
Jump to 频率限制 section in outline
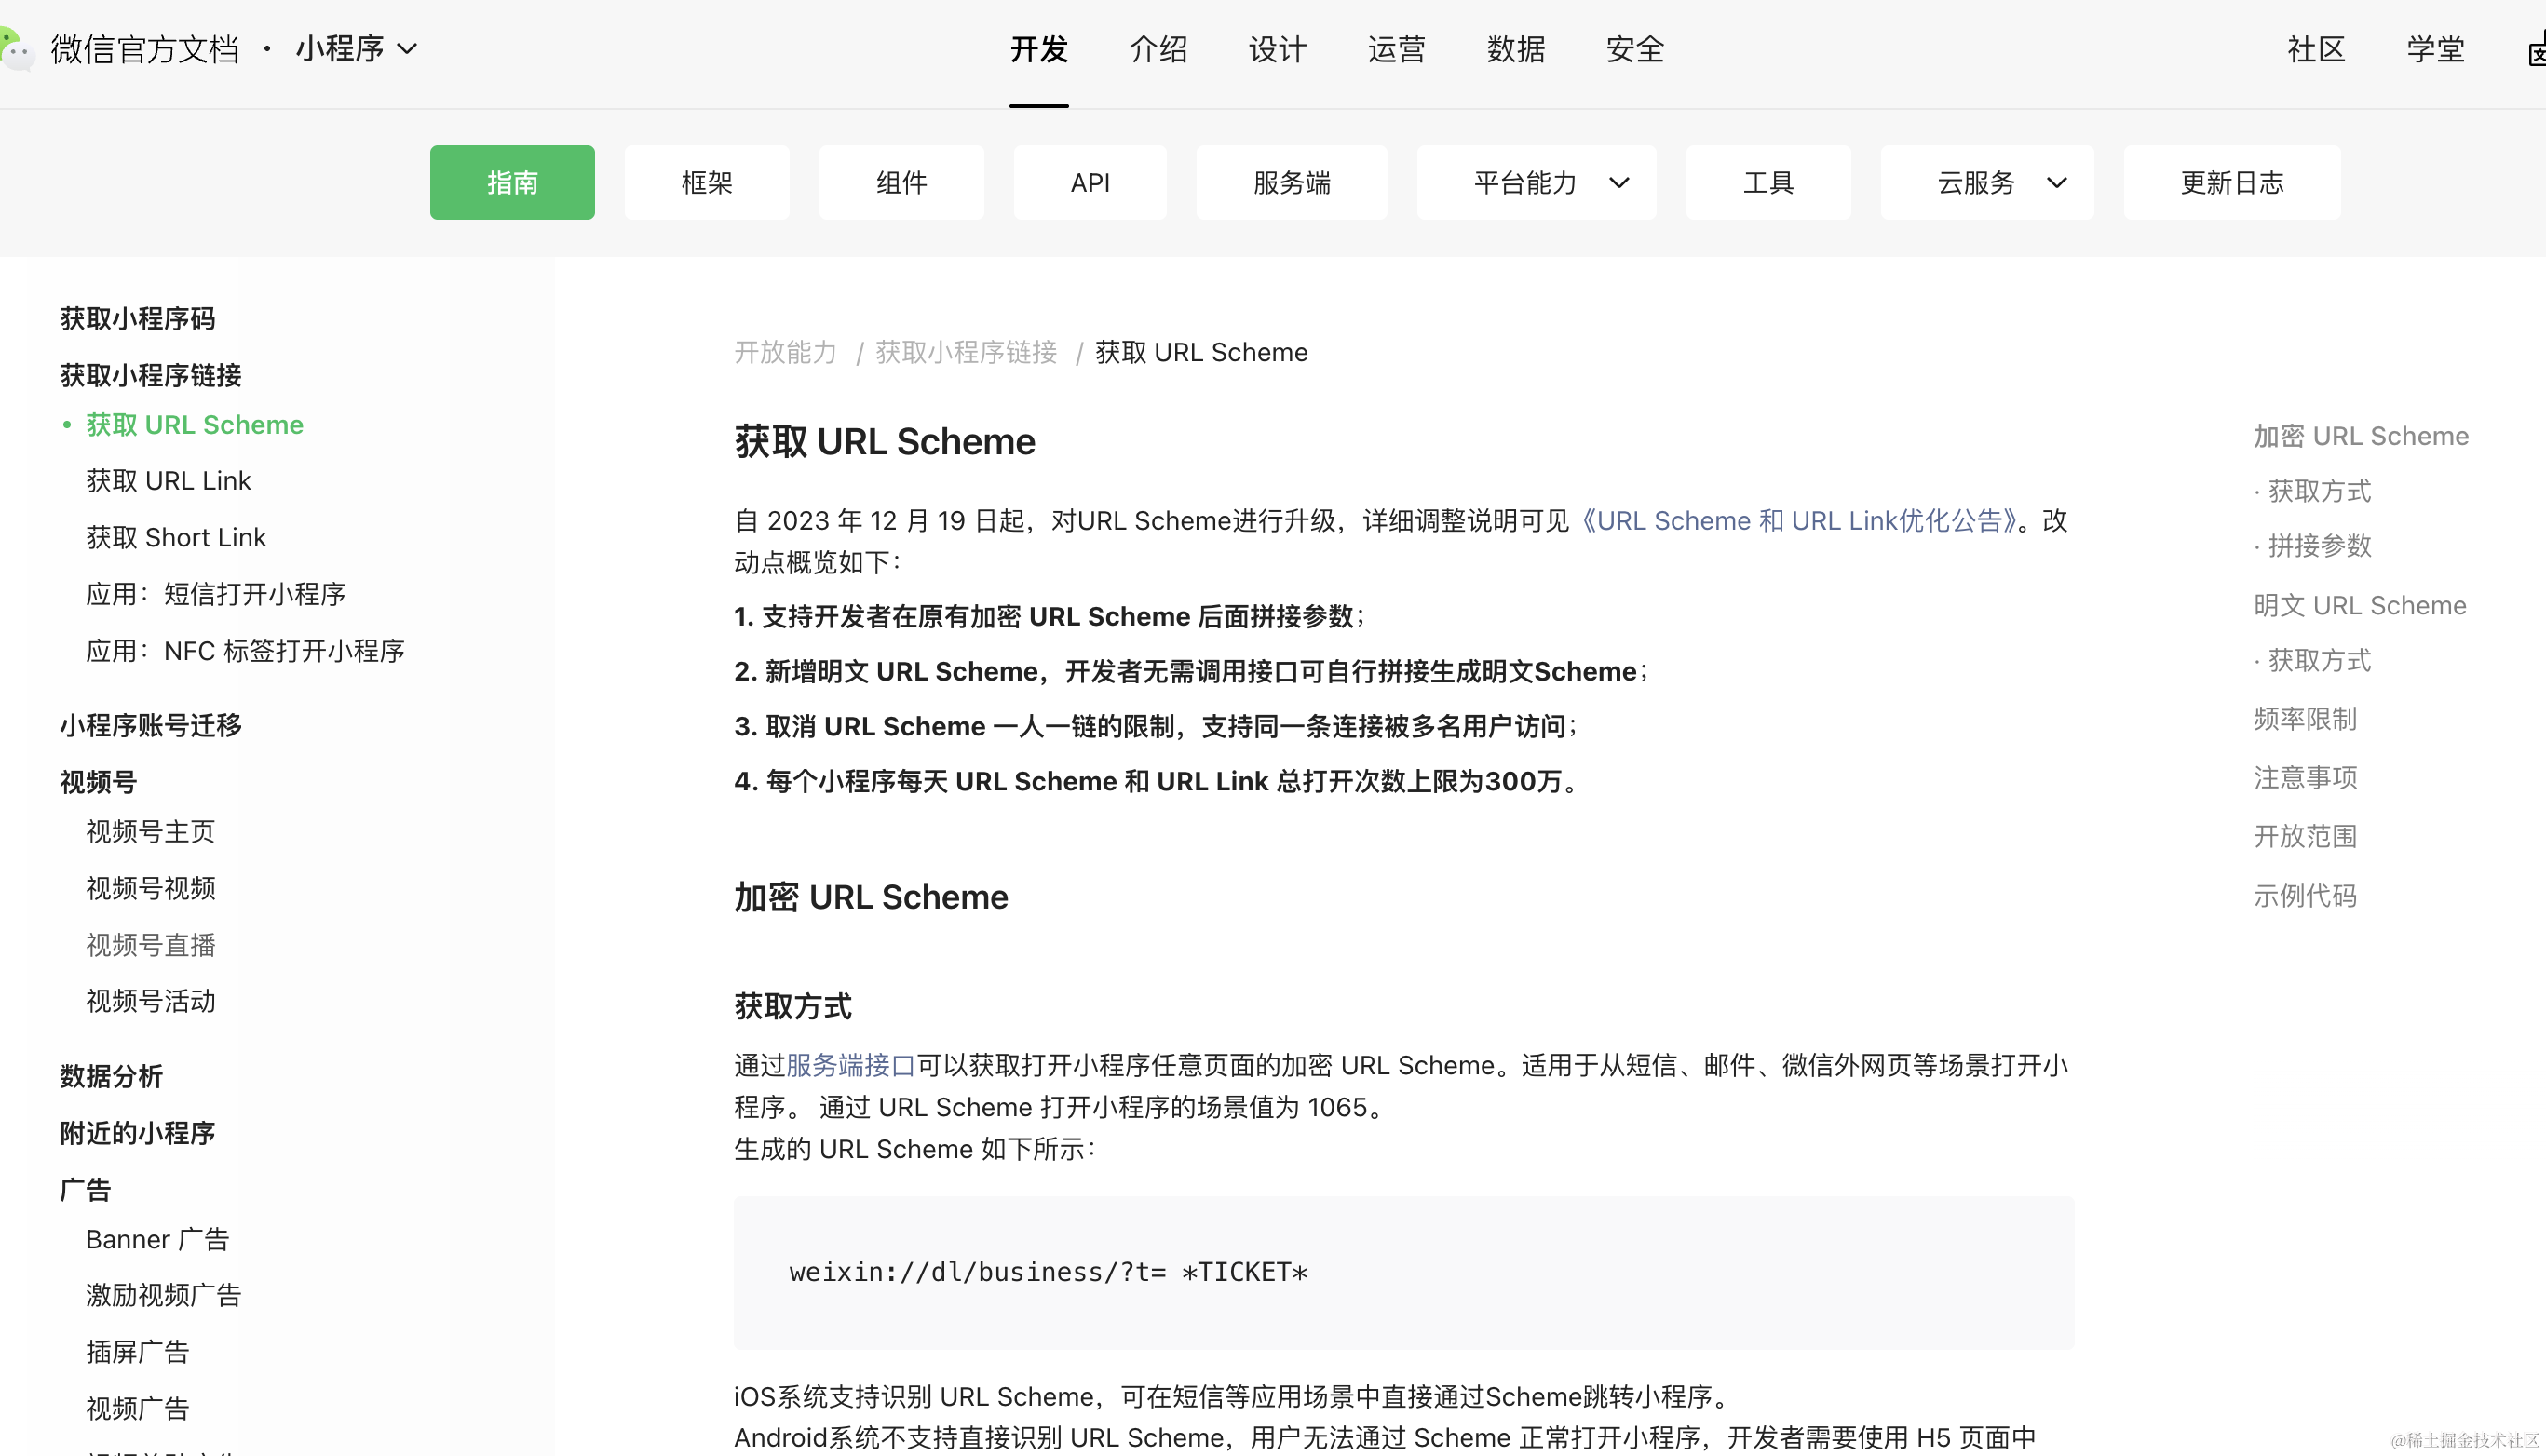[2304, 718]
